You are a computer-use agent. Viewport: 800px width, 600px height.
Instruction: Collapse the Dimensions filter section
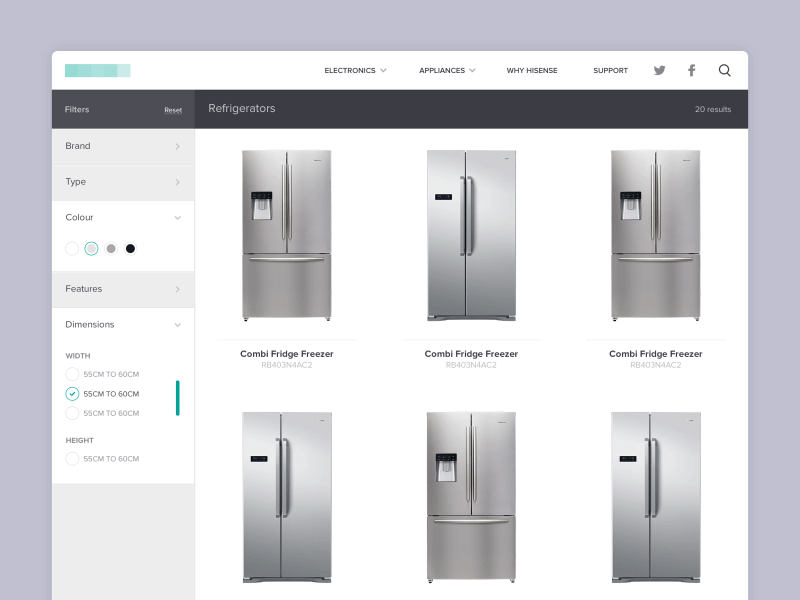click(x=123, y=324)
